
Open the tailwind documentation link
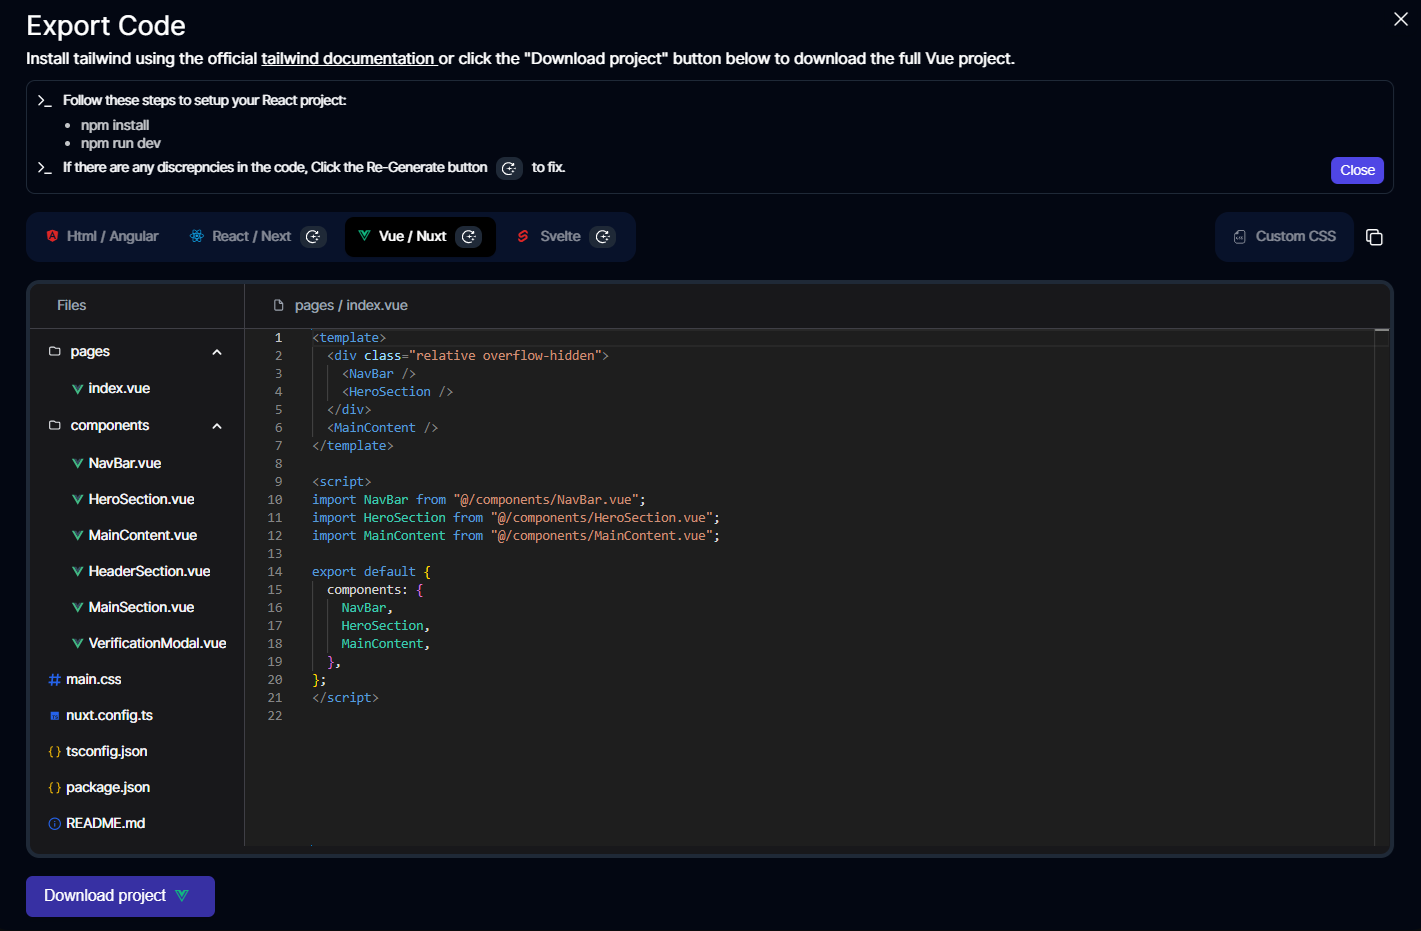[x=348, y=58]
